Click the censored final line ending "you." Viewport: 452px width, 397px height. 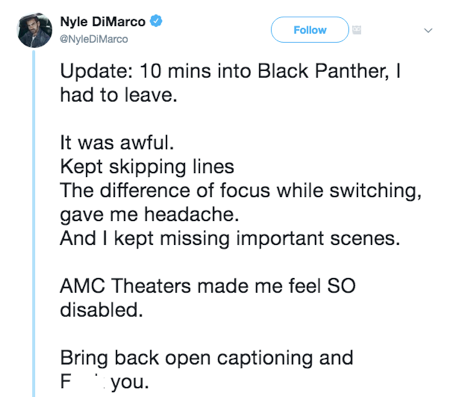104,382
